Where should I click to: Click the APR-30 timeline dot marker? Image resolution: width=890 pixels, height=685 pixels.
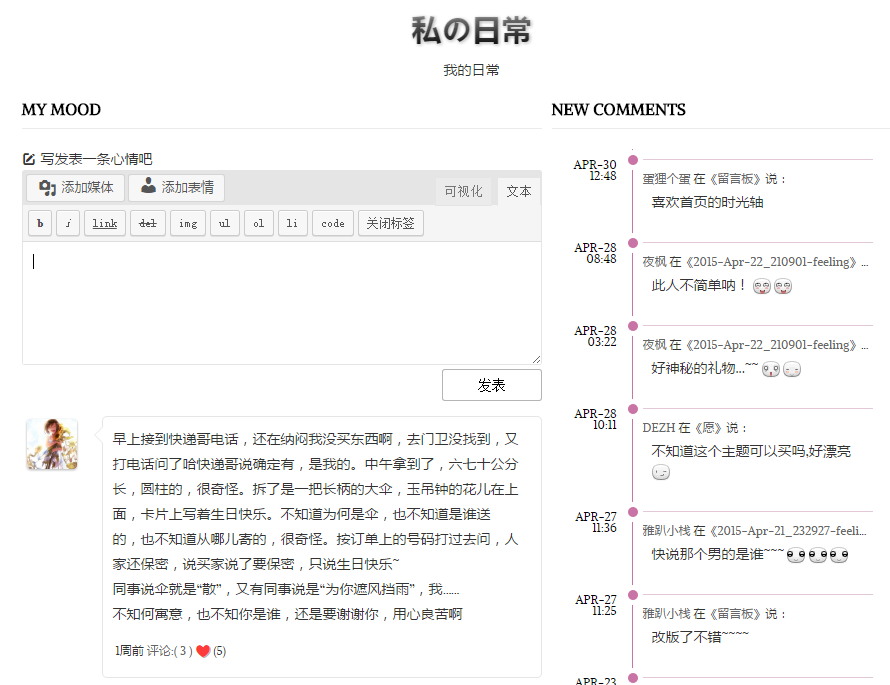pyautogui.click(x=633, y=160)
